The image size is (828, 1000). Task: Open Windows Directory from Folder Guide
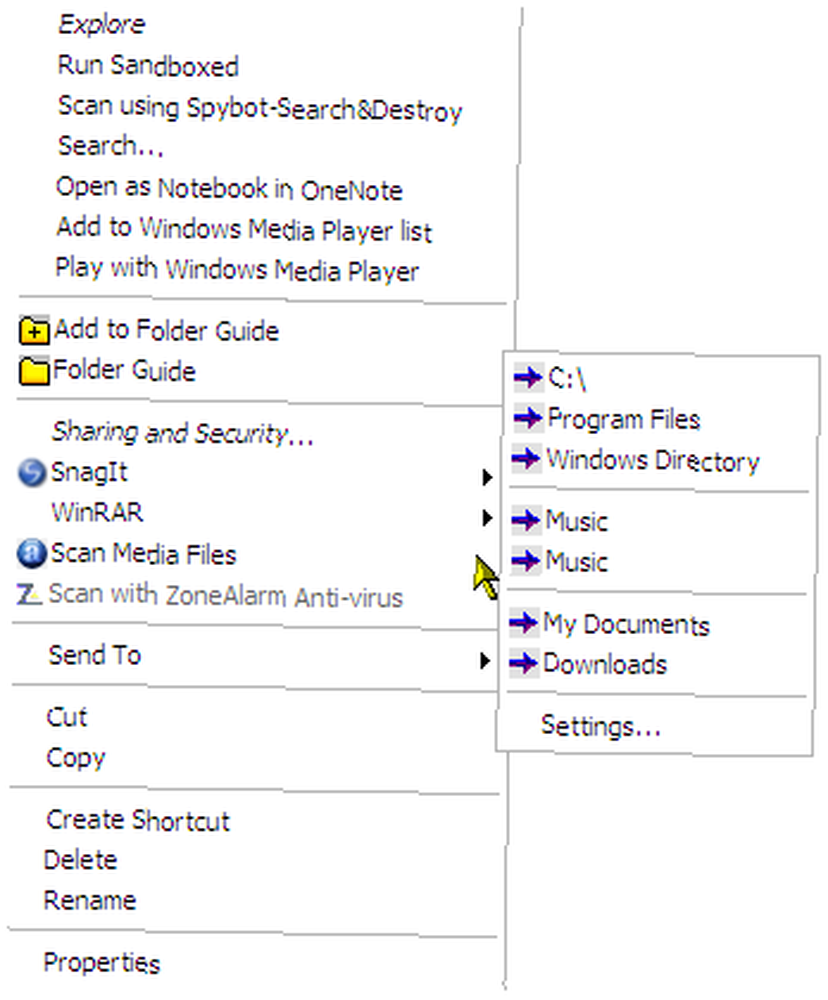(652, 461)
